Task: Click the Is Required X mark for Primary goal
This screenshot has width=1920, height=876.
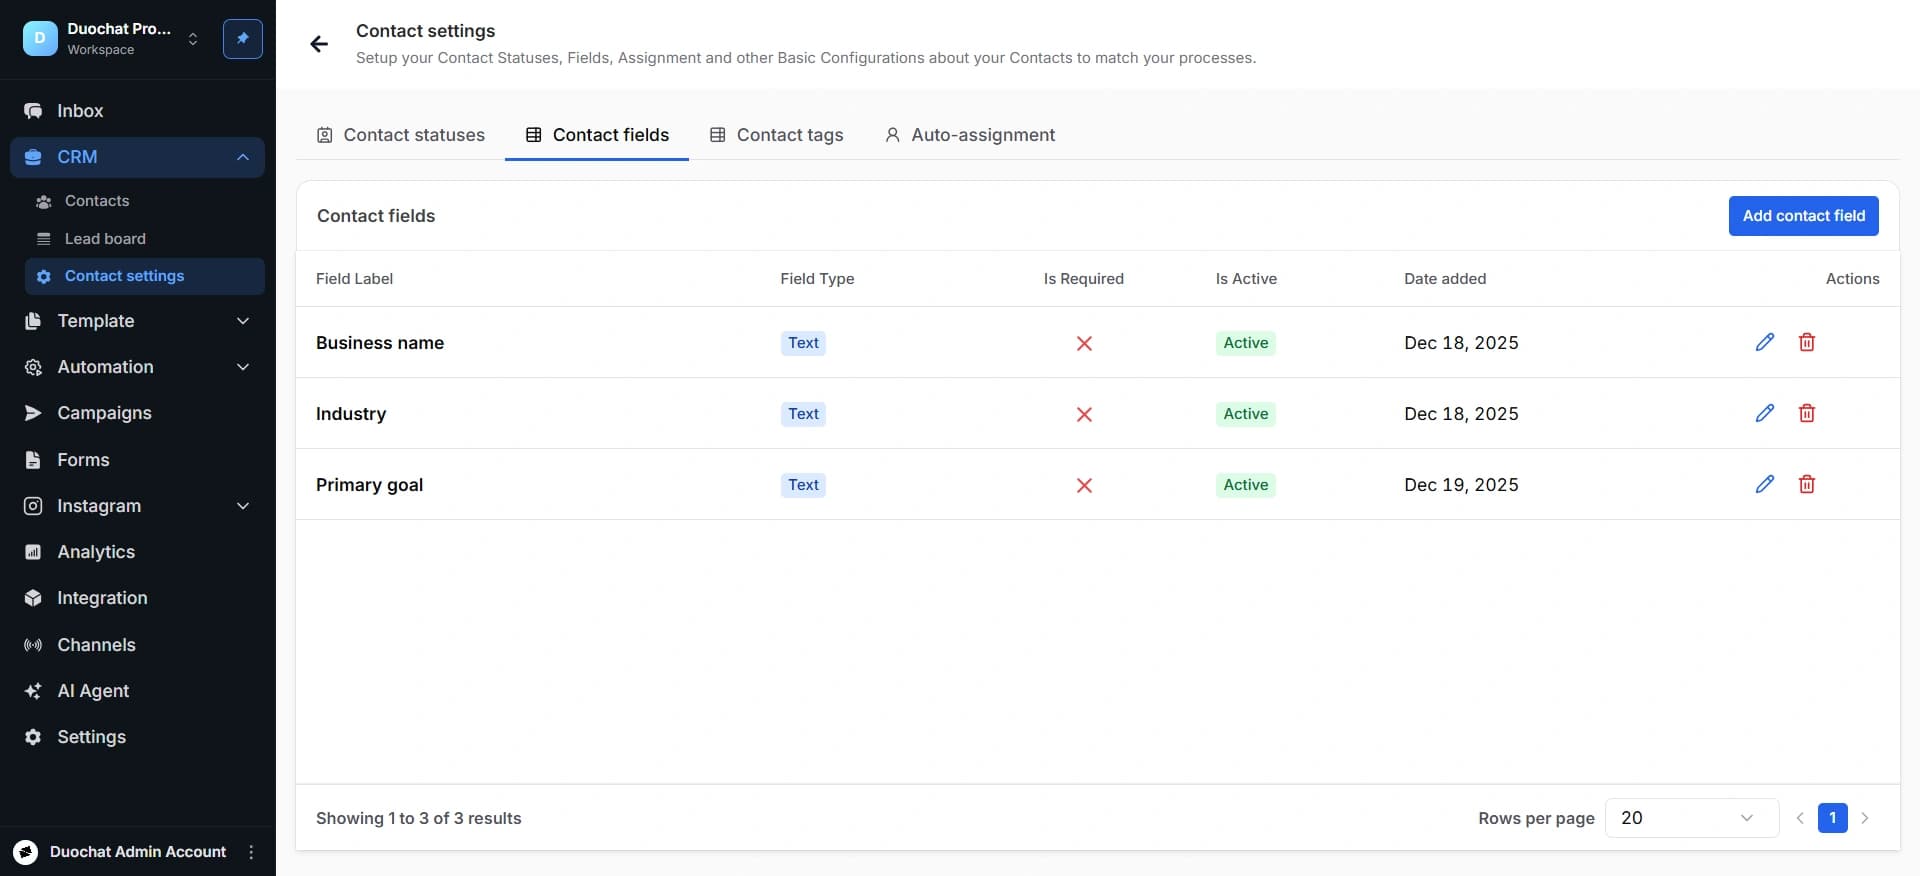Action: tap(1084, 485)
